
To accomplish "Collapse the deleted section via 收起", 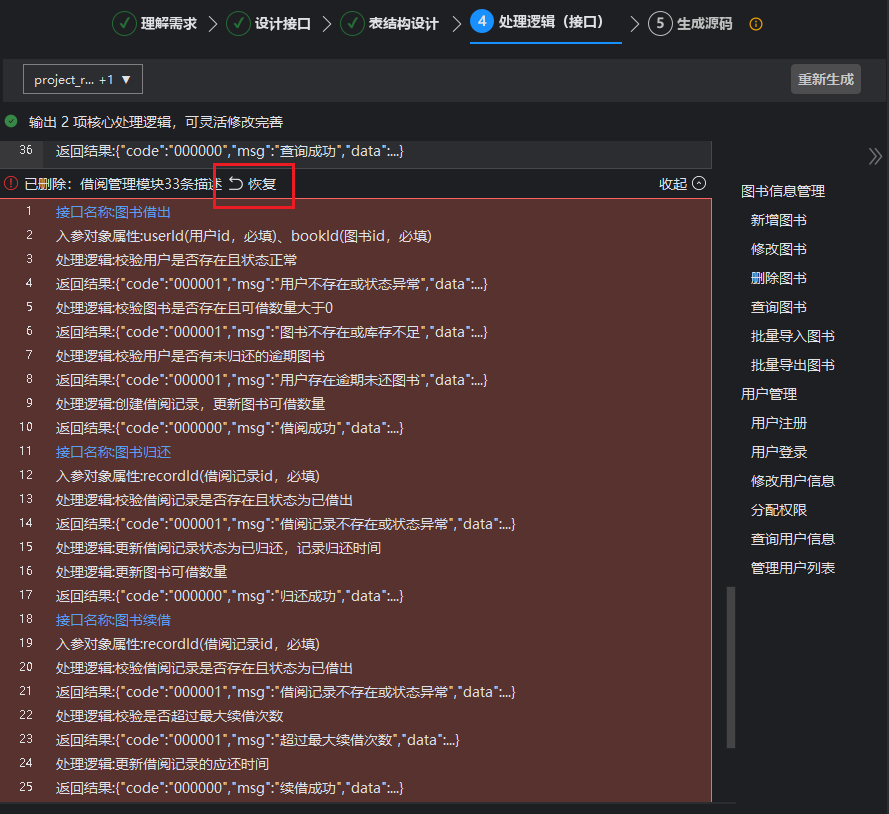I will click(x=682, y=183).
